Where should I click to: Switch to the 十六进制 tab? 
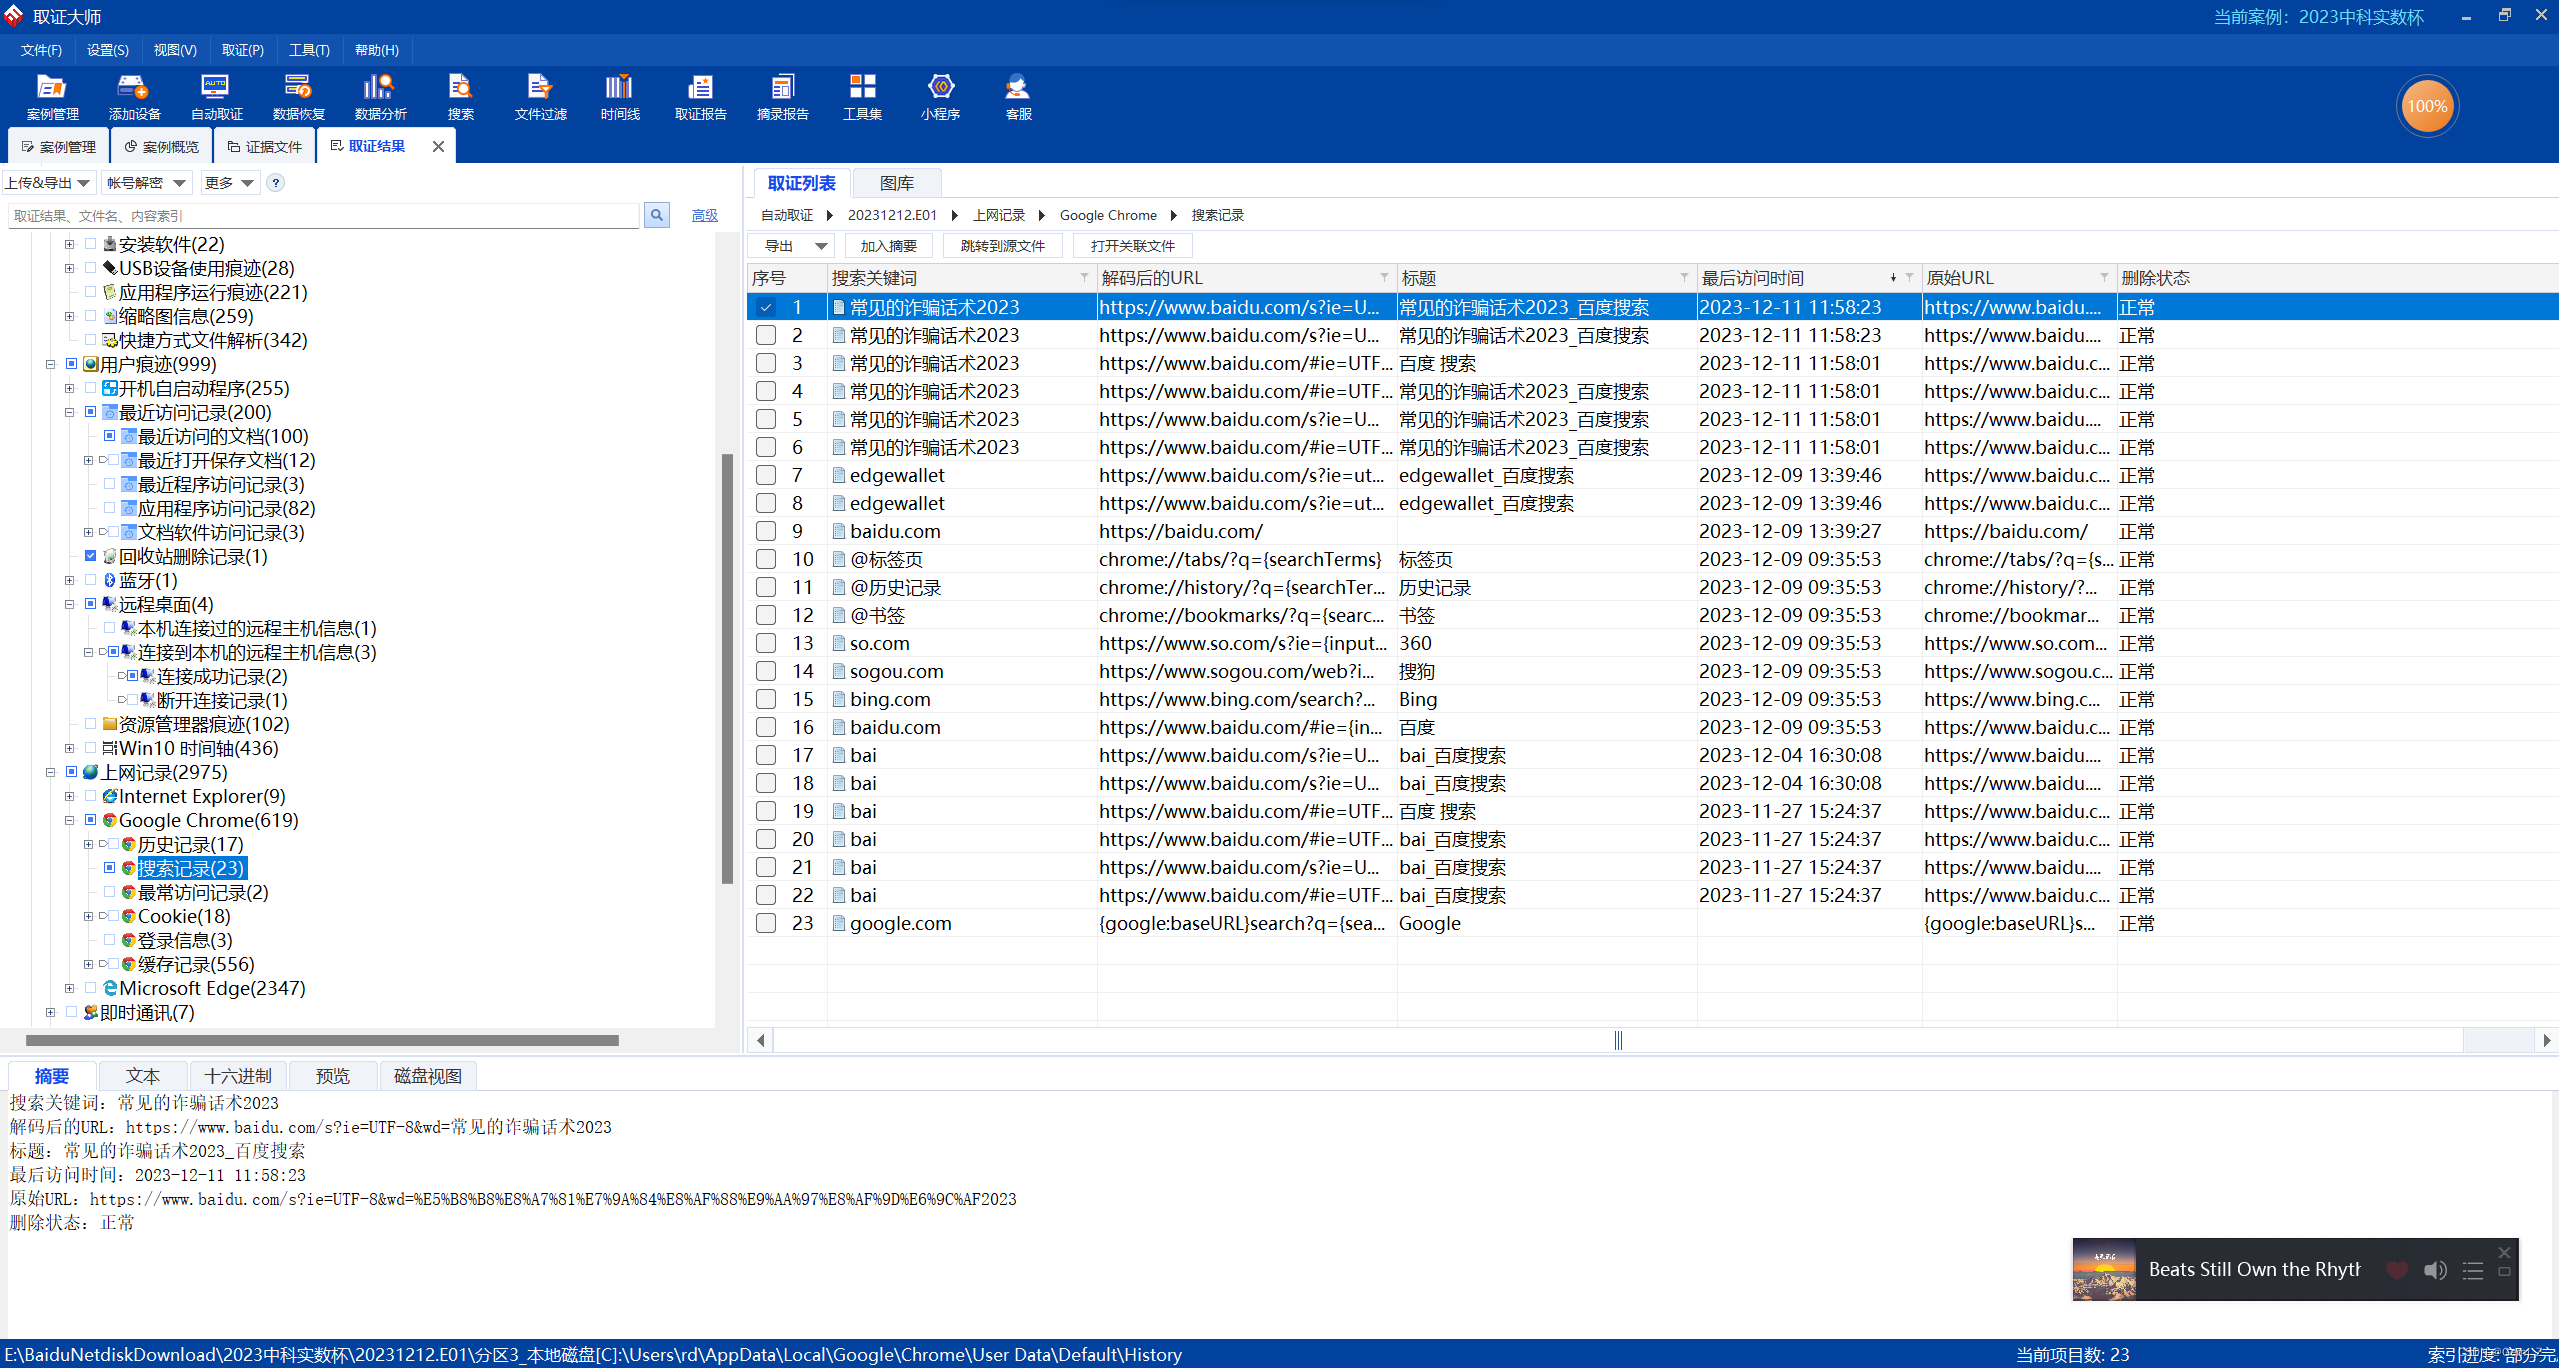(237, 1076)
